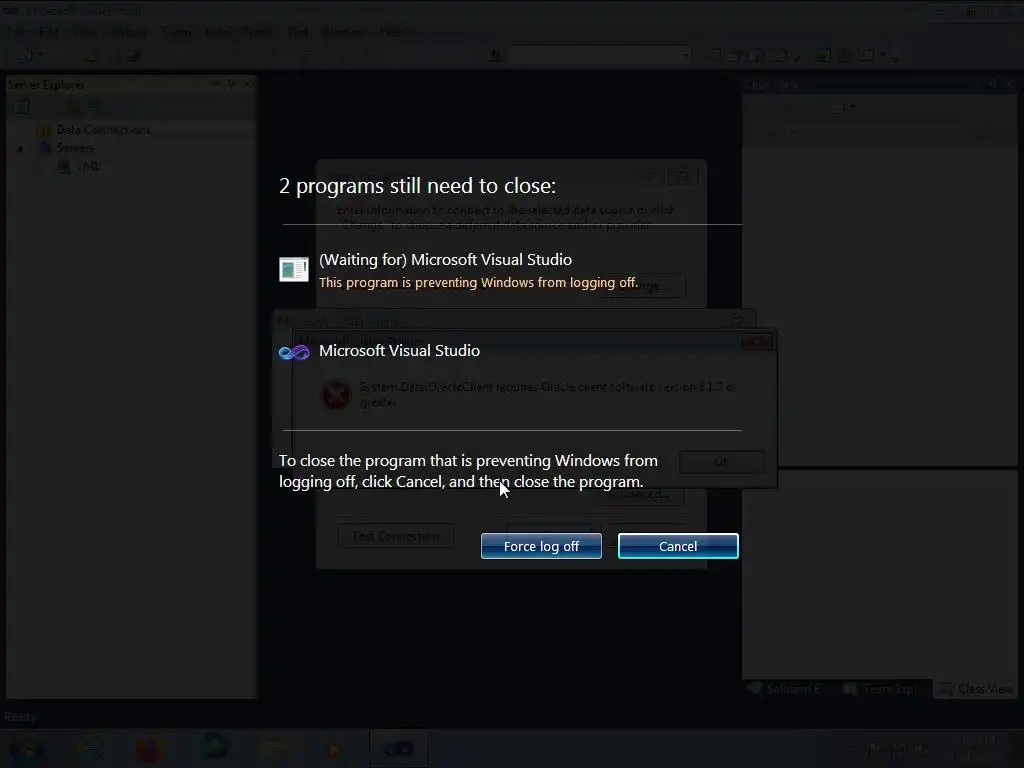1024x768 pixels.
Task: Open the dimmed Debug menu in Visual Studio
Action: pyautogui.click(x=129, y=32)
